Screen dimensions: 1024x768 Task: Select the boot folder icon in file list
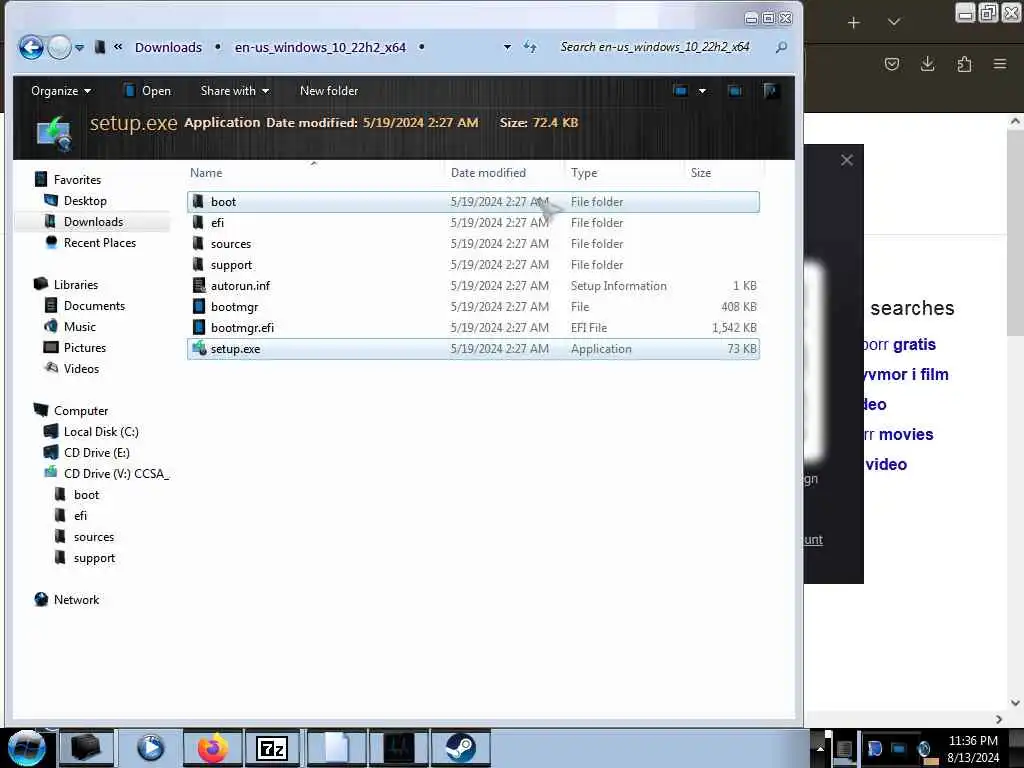point(198,202)
